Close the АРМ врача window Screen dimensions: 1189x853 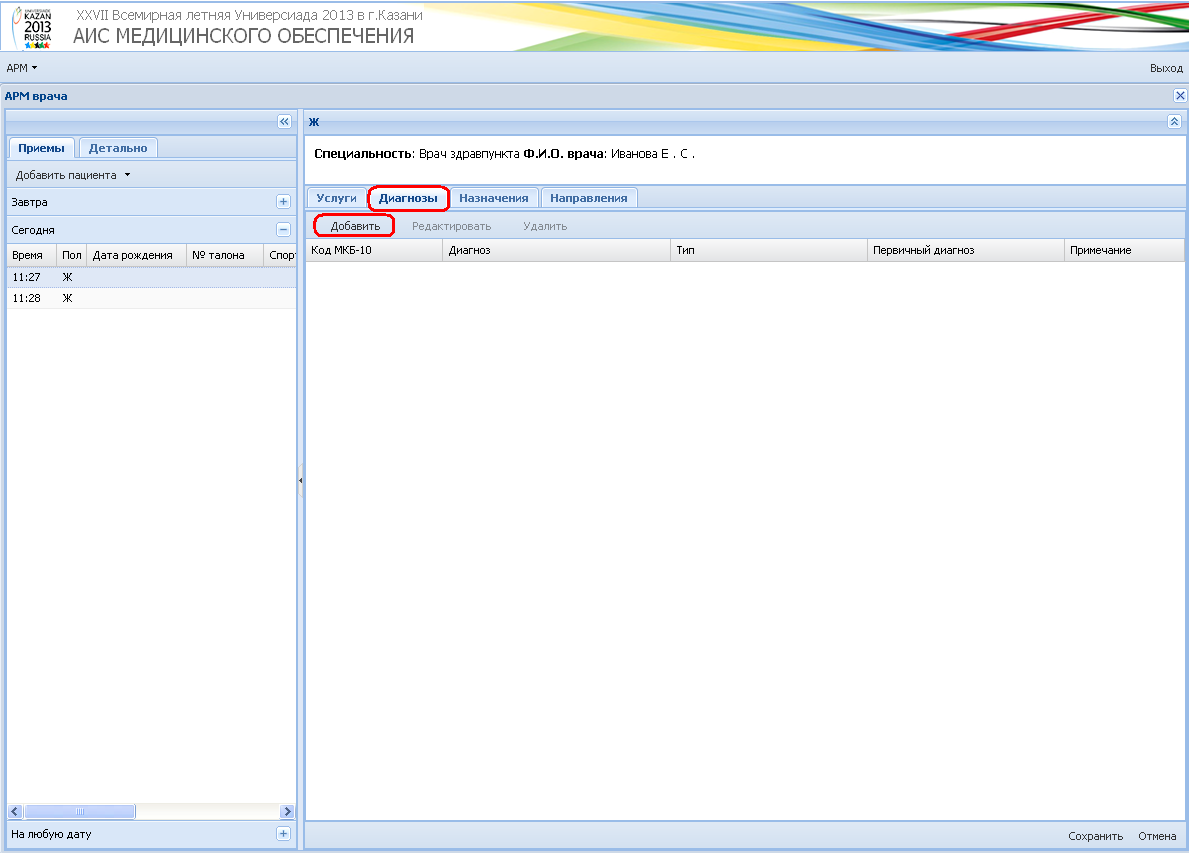[1180, 96]
